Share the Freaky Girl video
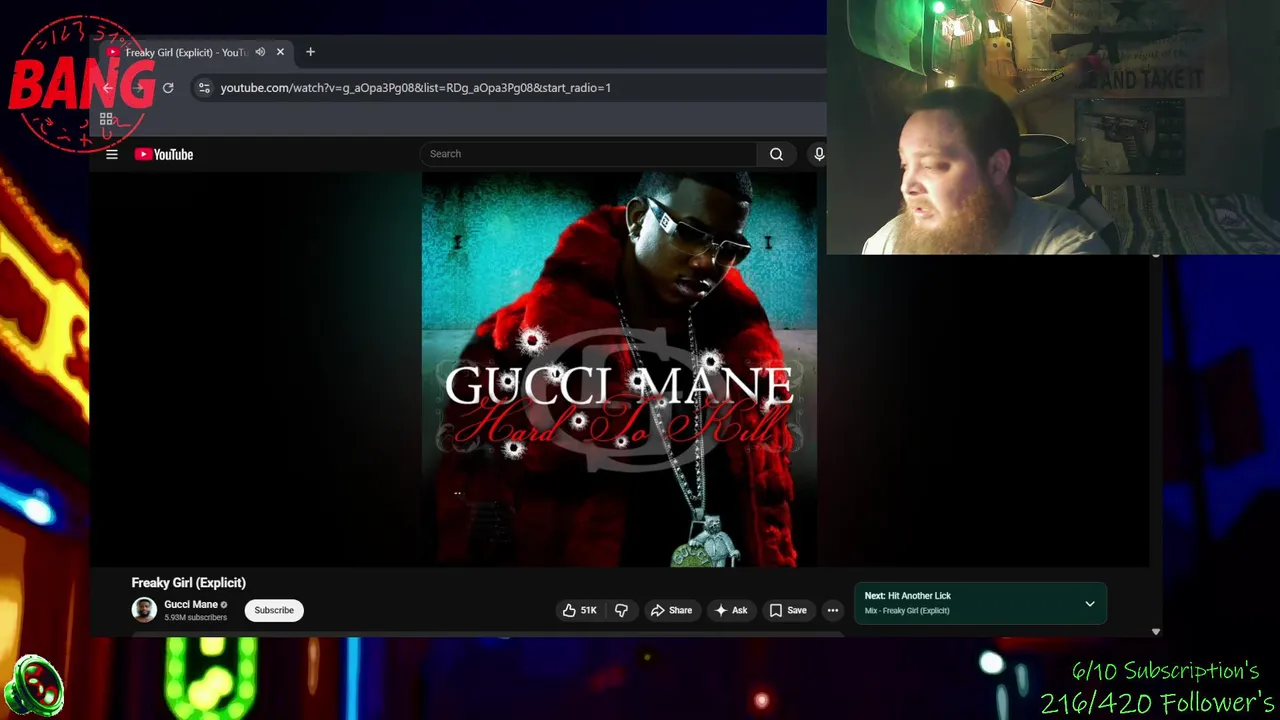The image size is (1280, 720). pyautogui.click(x=671, y=610)
